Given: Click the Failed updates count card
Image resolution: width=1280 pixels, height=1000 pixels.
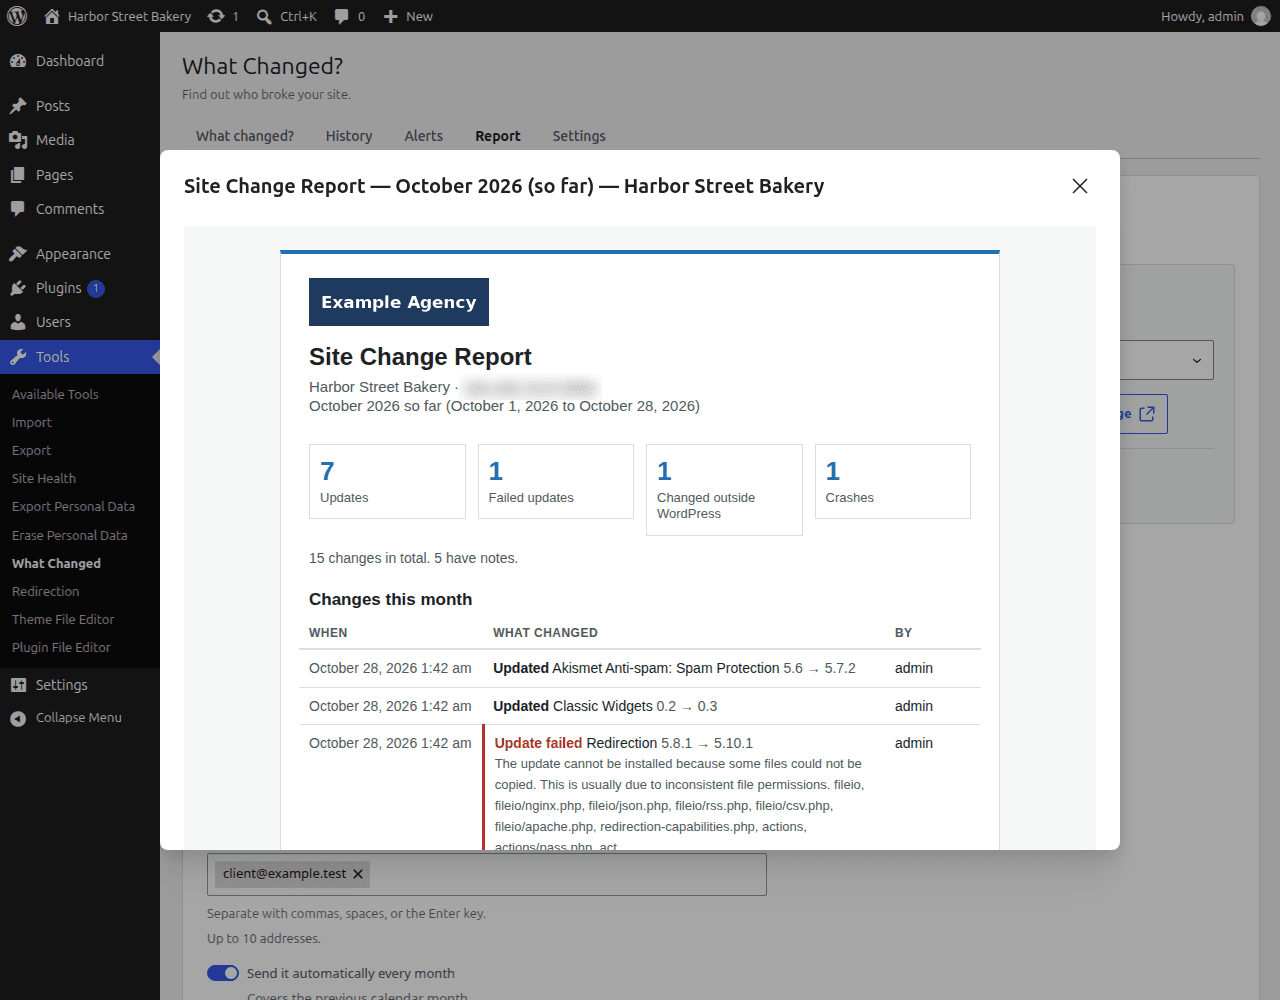Looking at the screenshot, I should click(x=556, y=482).
